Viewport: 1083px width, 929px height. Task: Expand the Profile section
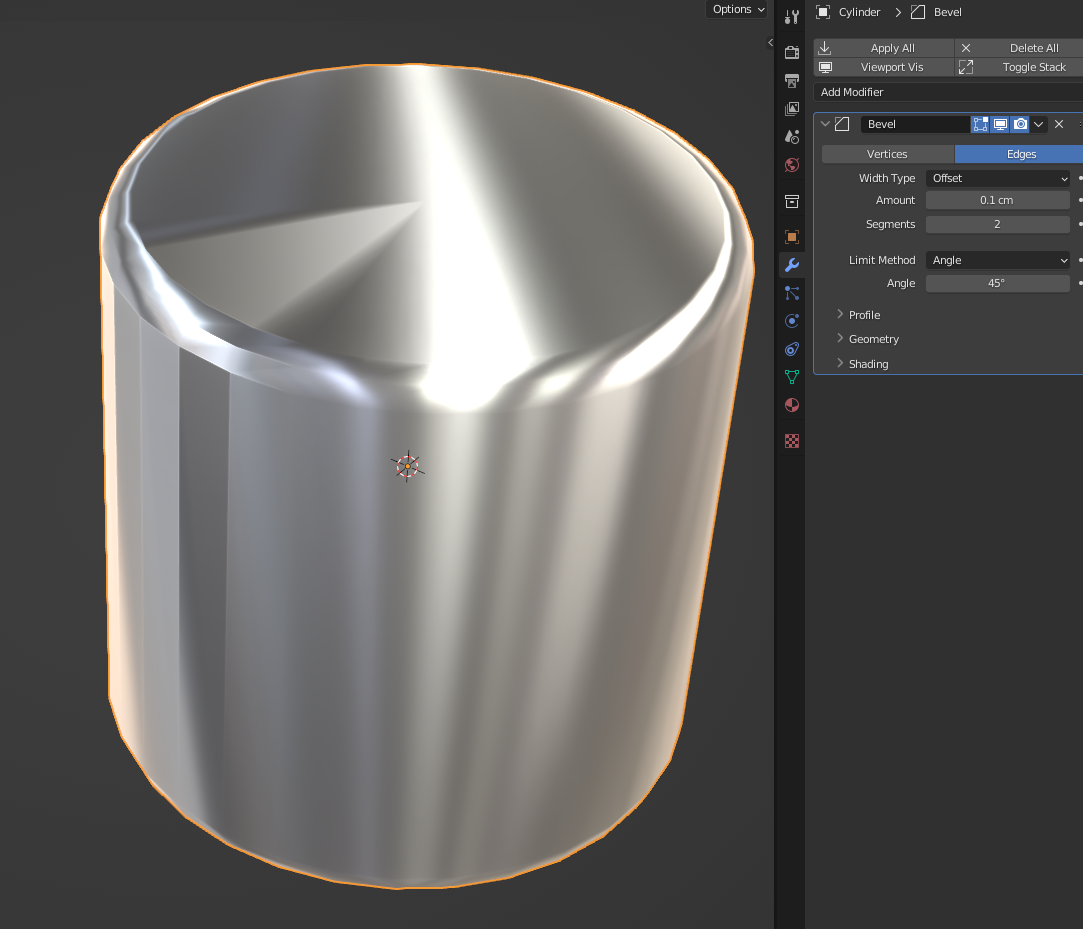864,315
